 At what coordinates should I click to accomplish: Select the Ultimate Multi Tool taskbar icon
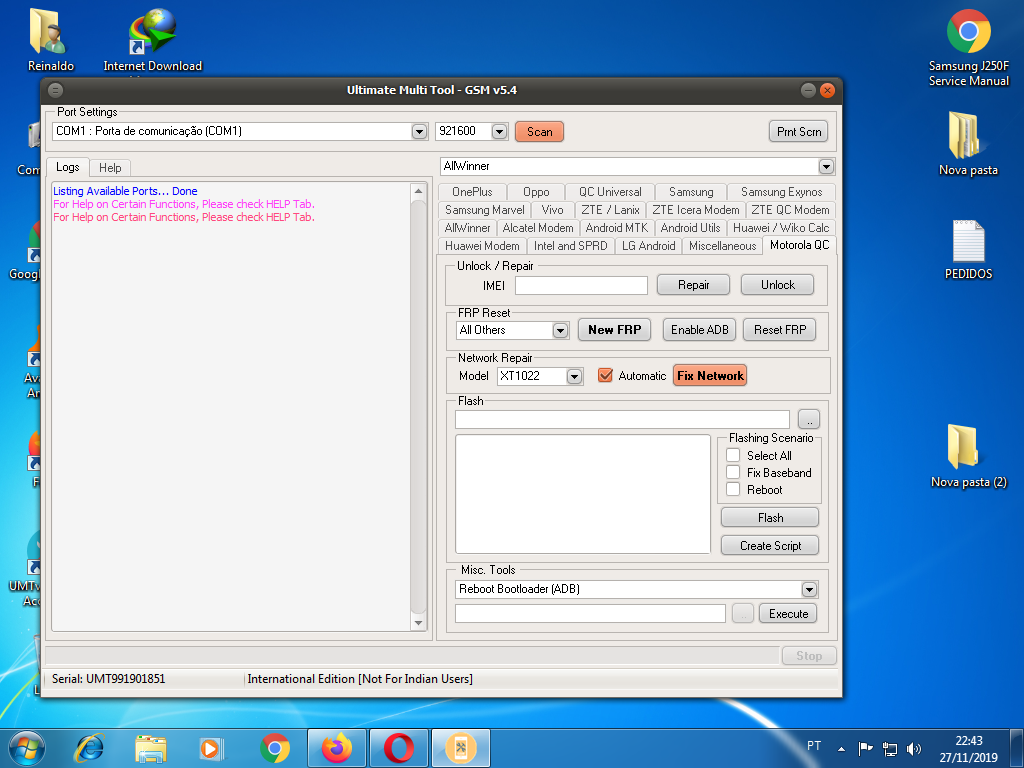click(460, 748)
